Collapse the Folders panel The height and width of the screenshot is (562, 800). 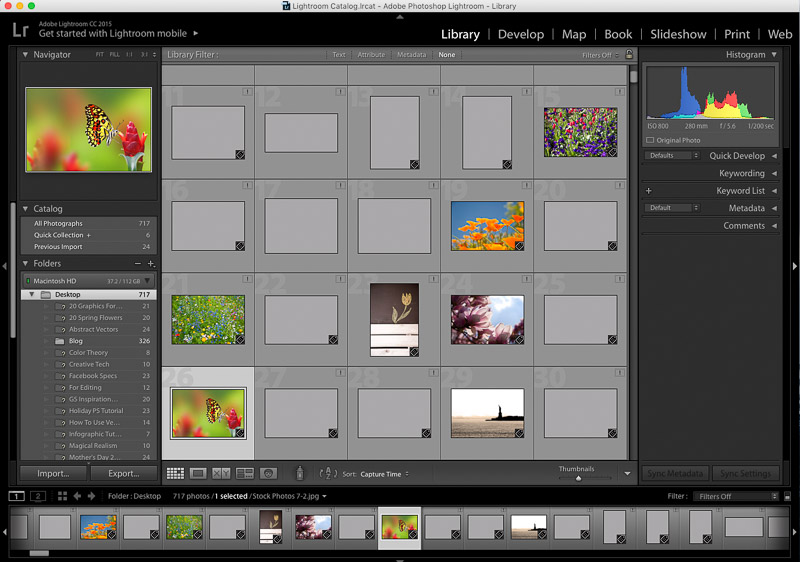pyautogui.click(x=25, y=263)
